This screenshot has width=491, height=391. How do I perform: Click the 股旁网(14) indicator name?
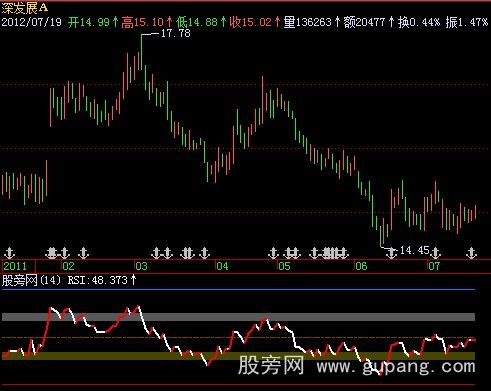(32, 280)
